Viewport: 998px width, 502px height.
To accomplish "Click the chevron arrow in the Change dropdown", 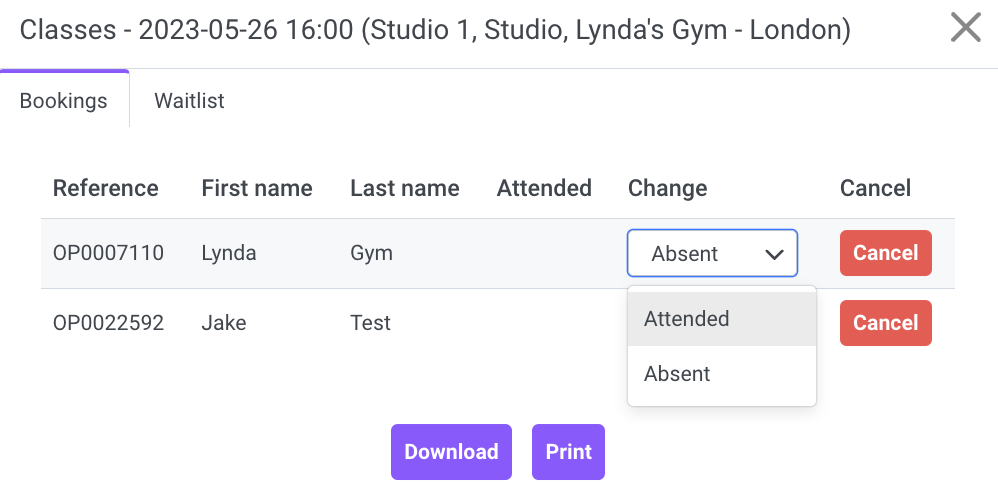I will [774, 254].
